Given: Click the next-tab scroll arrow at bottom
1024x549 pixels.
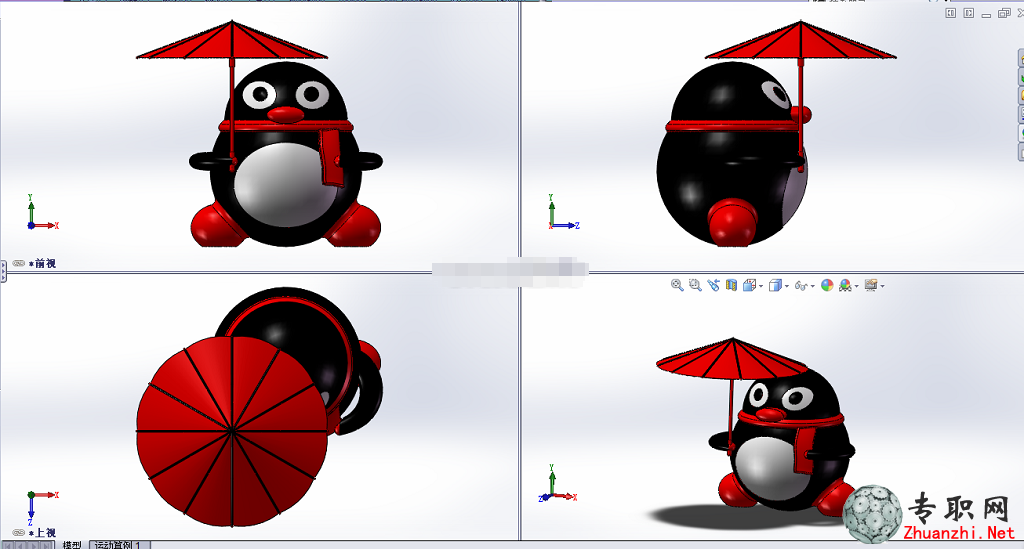Looking at the screenshot, I should point(33,544).
